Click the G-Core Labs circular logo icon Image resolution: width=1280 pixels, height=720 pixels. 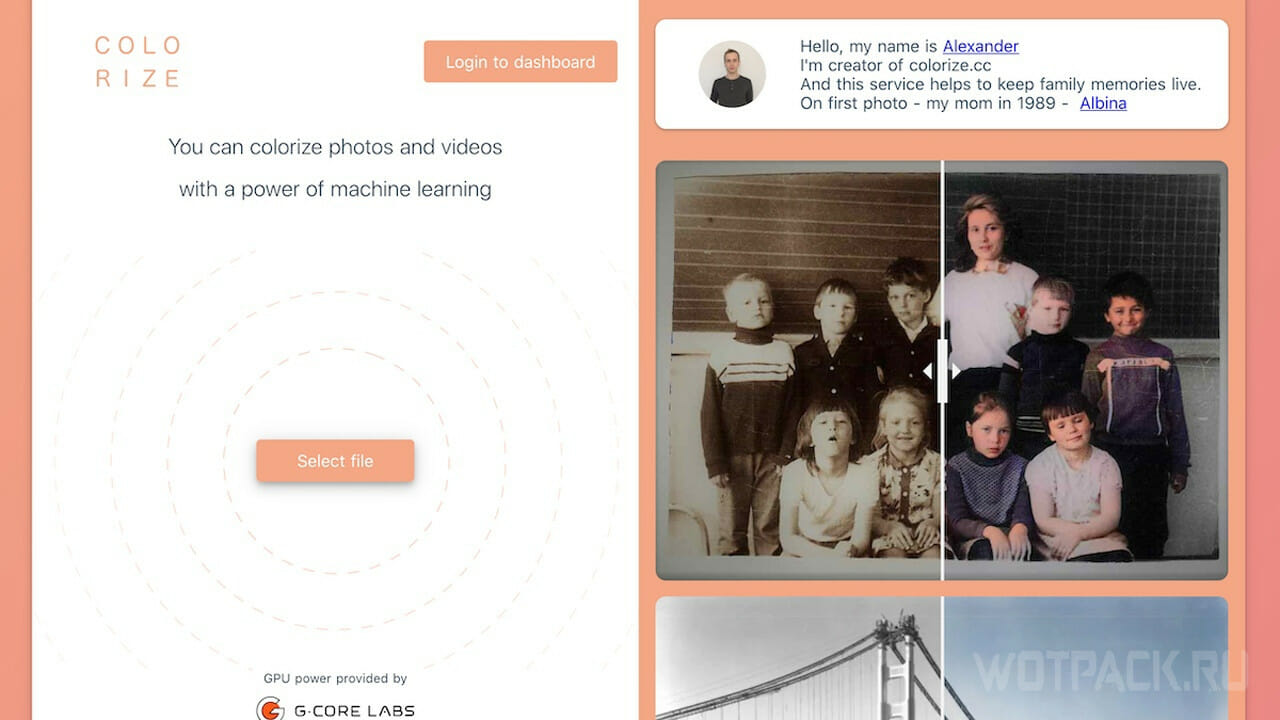tap(270, 710)
